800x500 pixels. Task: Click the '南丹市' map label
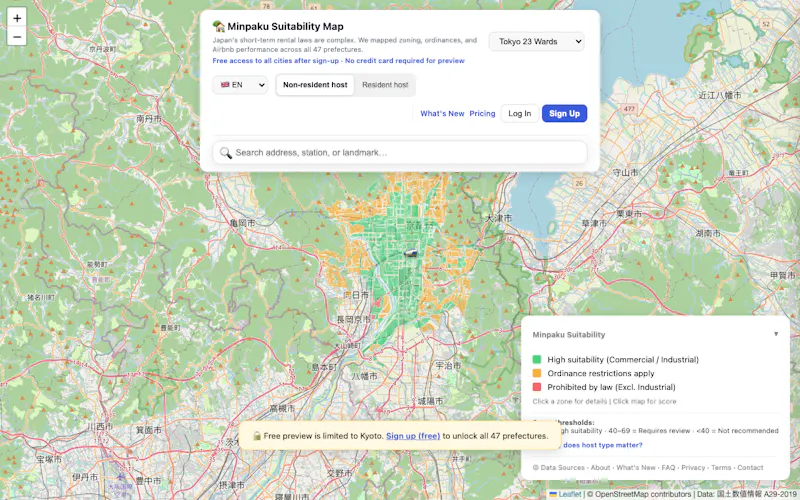click(149, 118)
